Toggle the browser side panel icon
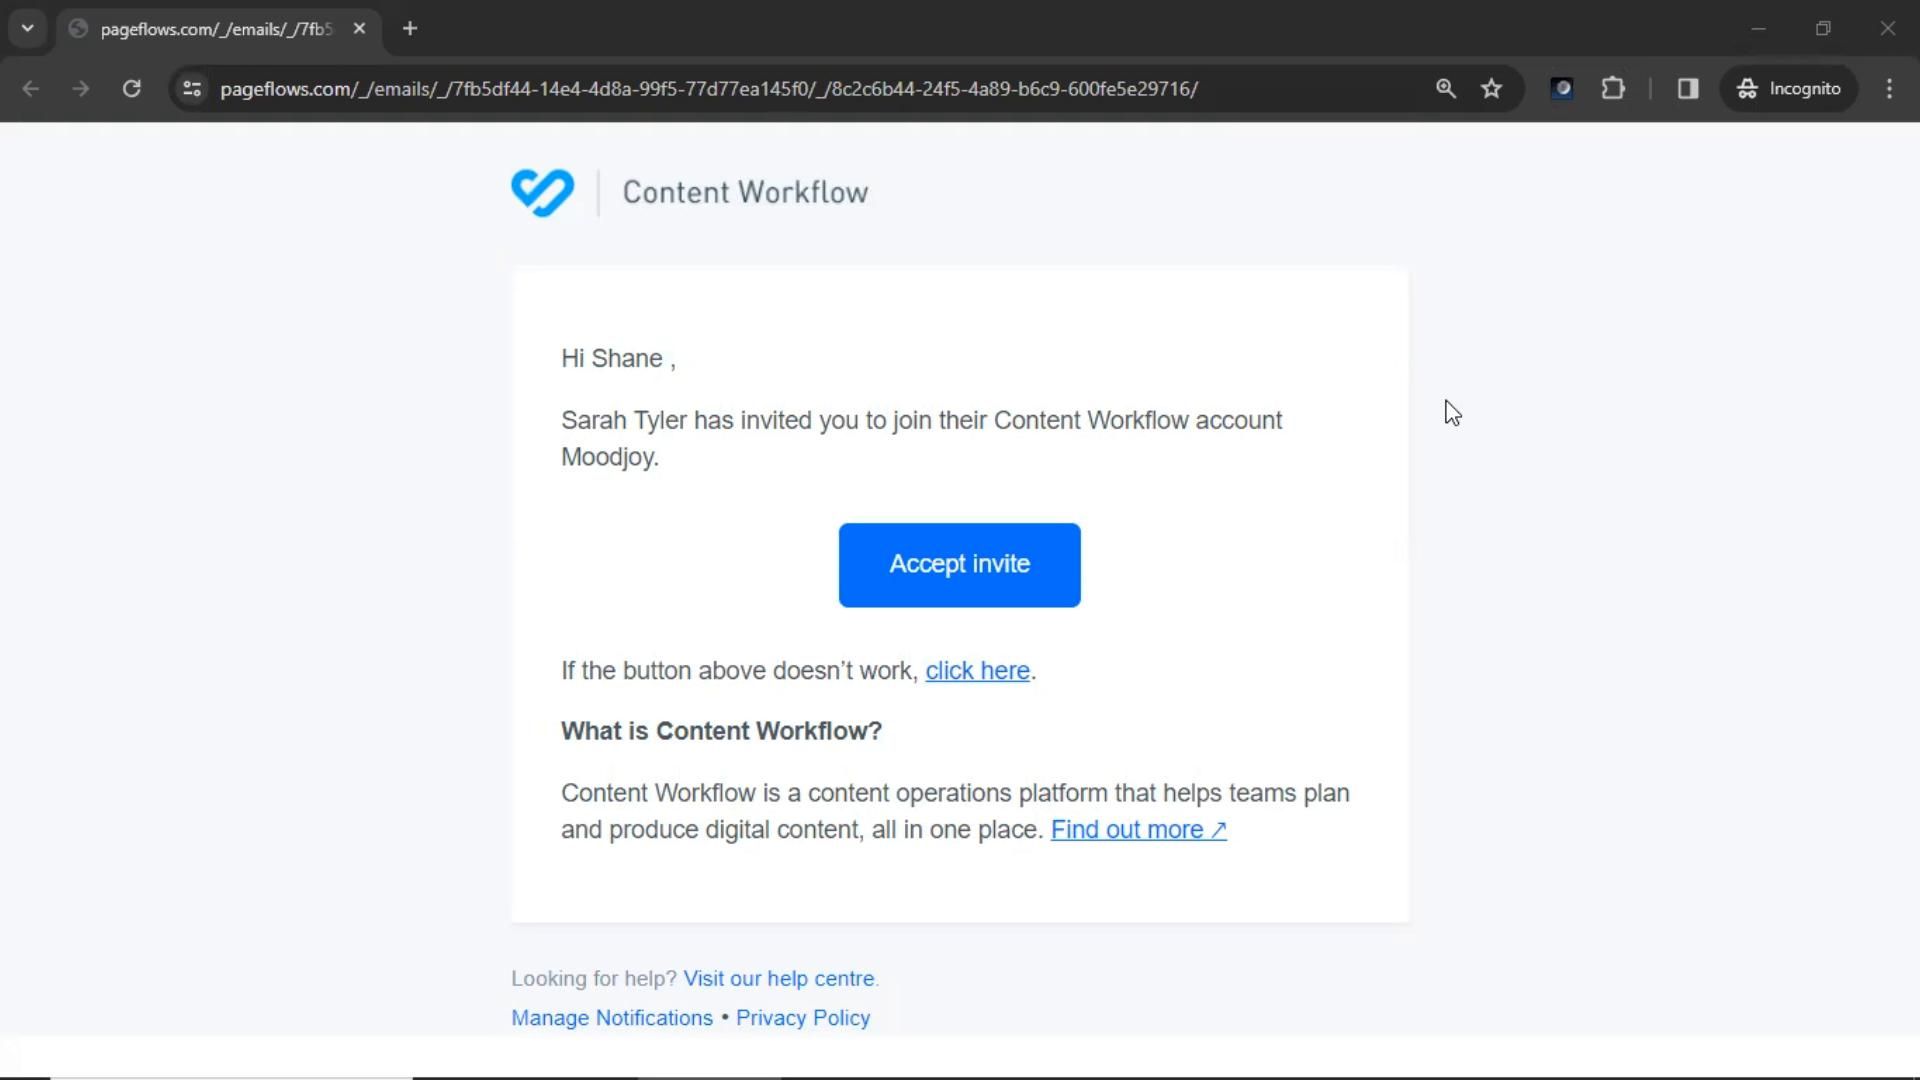 (1687, 88)
